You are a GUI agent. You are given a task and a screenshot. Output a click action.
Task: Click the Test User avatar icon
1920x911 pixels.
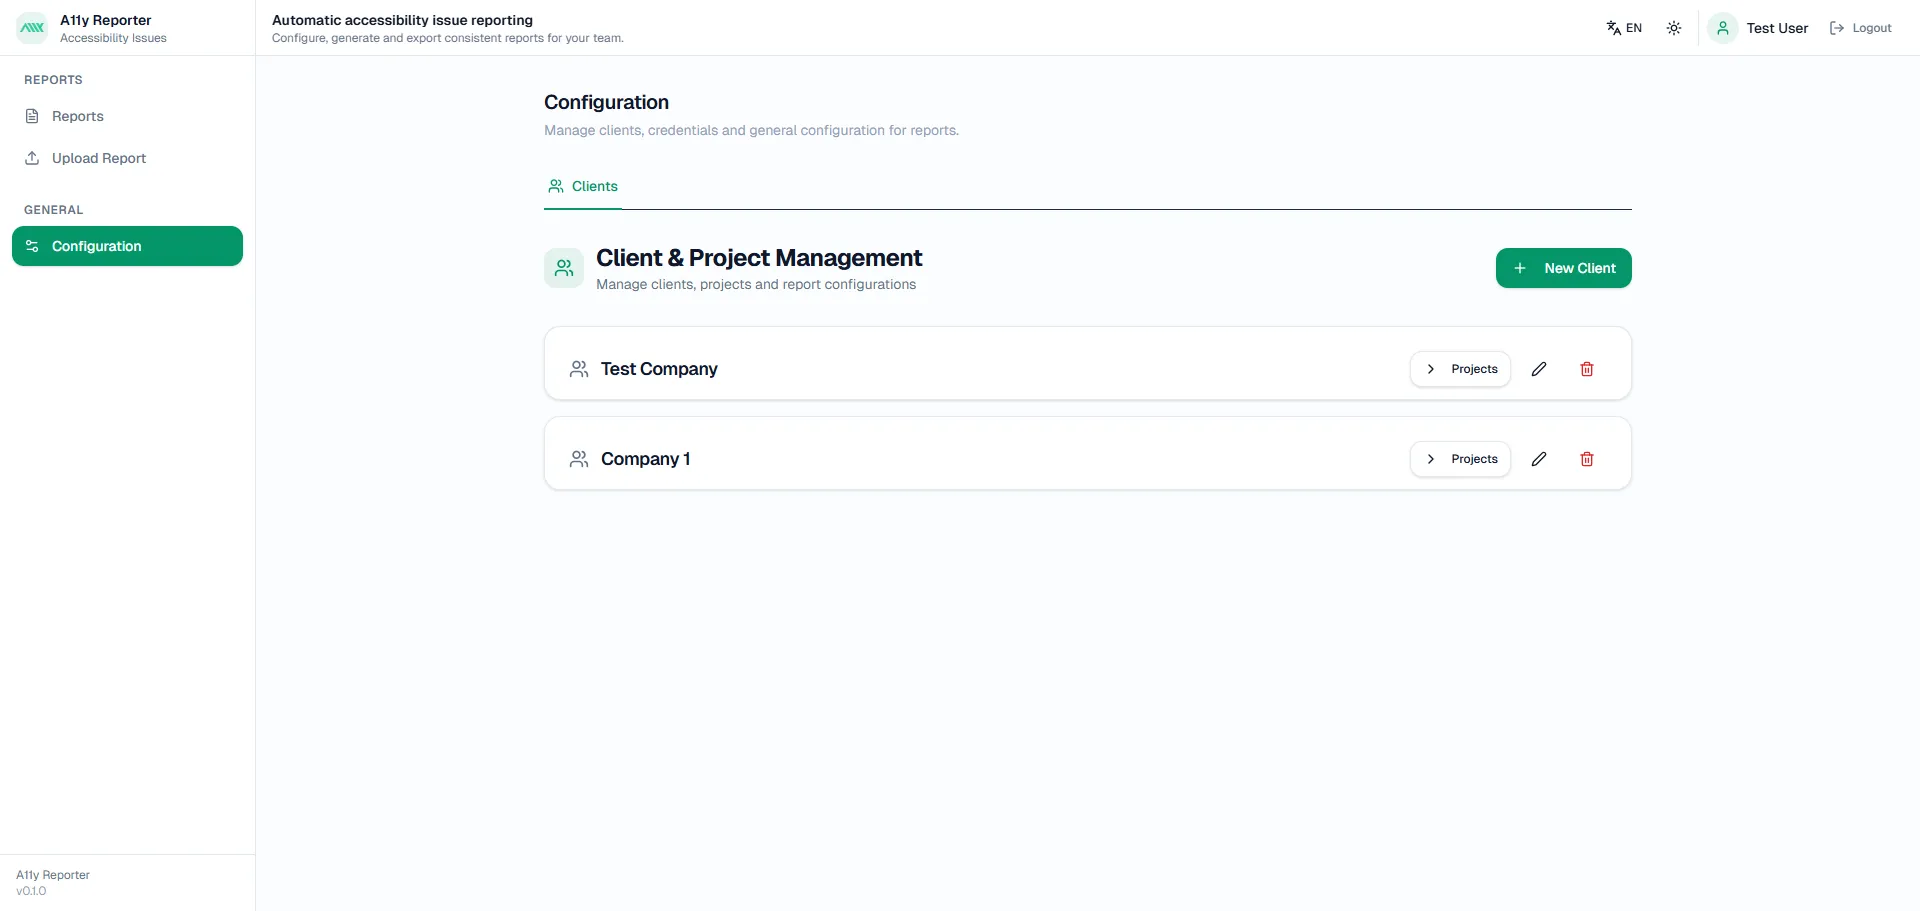(1722, 28)
